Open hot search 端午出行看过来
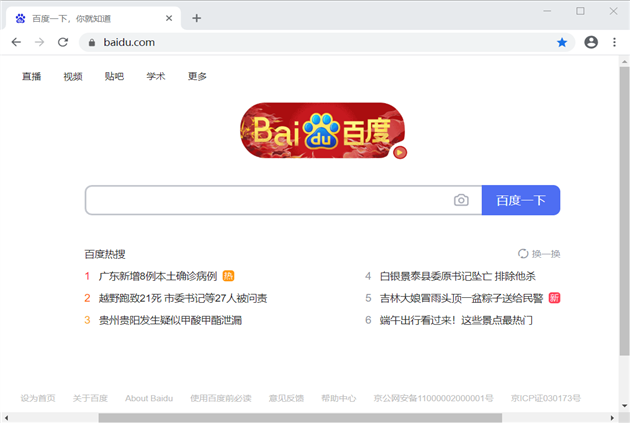The image size is (630, 423). pos(456,320)
